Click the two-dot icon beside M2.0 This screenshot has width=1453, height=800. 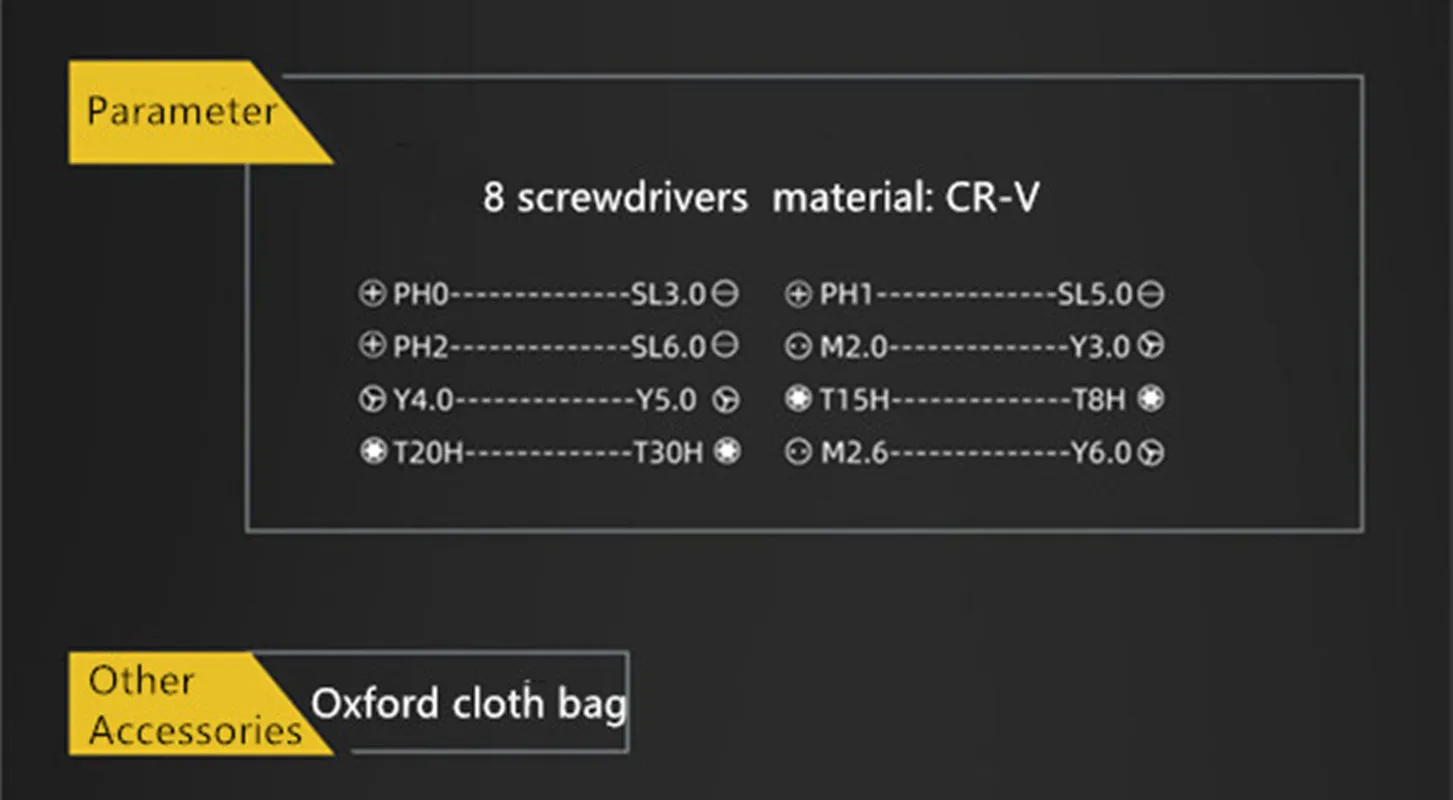point(797,347)
